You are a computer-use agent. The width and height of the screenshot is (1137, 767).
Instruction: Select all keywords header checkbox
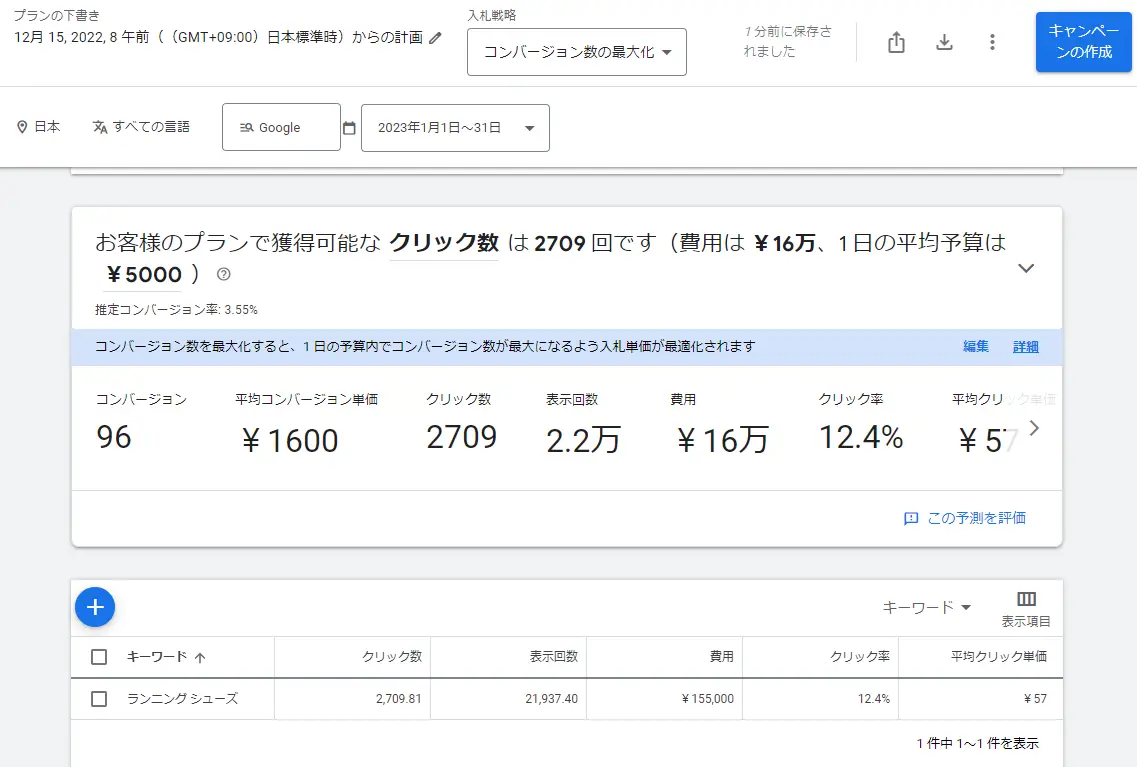pos(99,657)
